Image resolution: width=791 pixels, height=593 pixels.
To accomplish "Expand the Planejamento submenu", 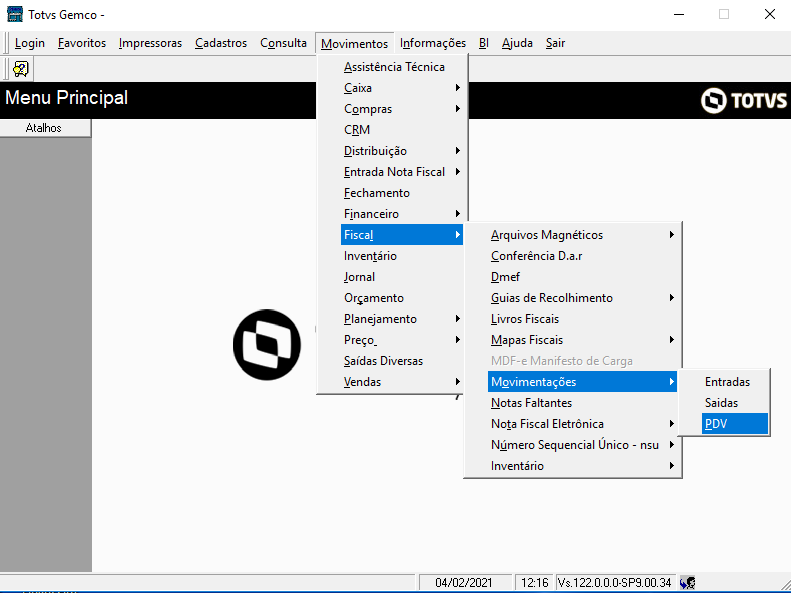I will (x=402, y=319).
